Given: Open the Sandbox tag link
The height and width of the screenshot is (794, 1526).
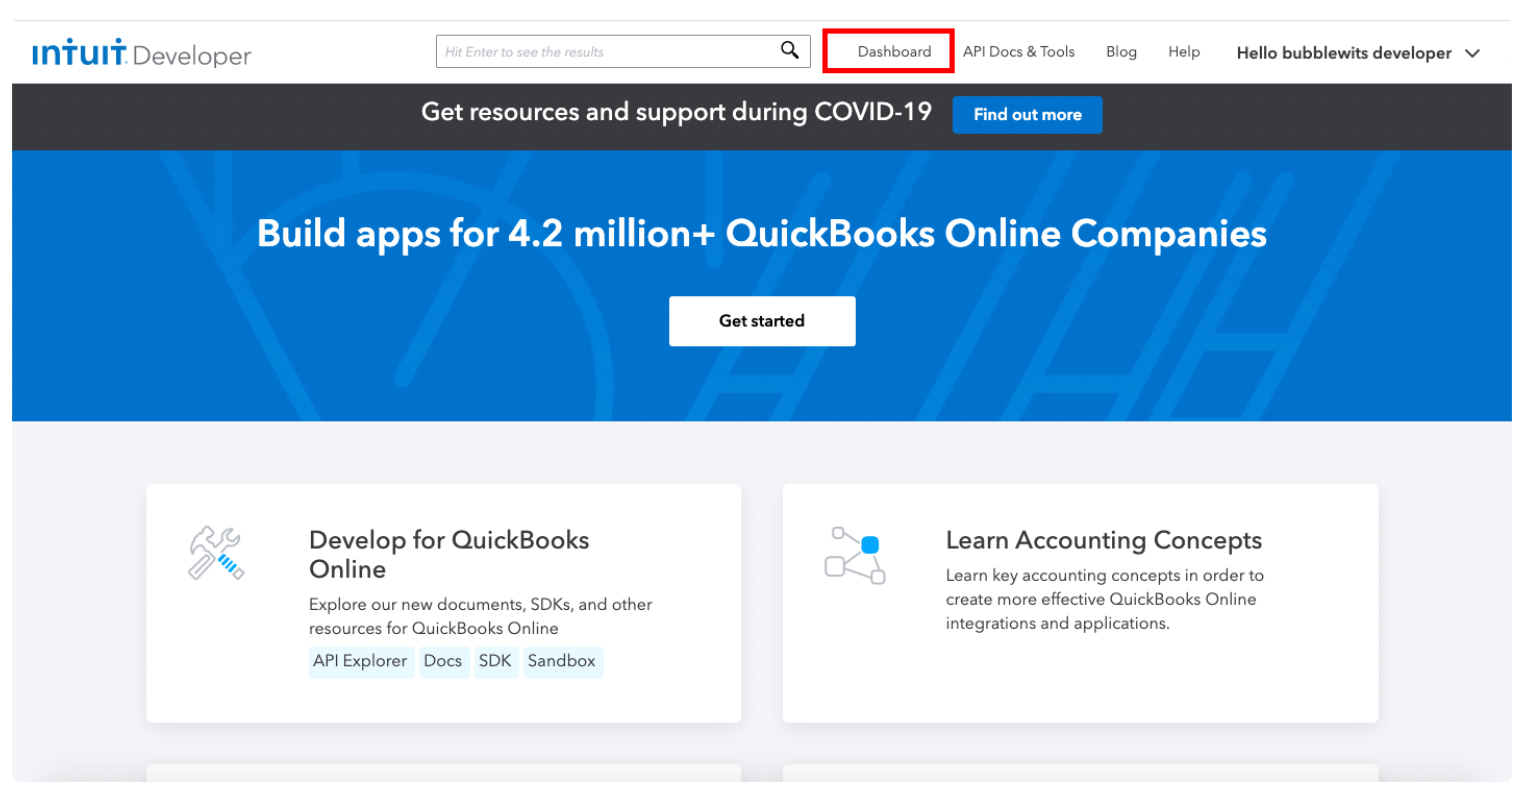Looking at the screenshot, I should (562, 661).
